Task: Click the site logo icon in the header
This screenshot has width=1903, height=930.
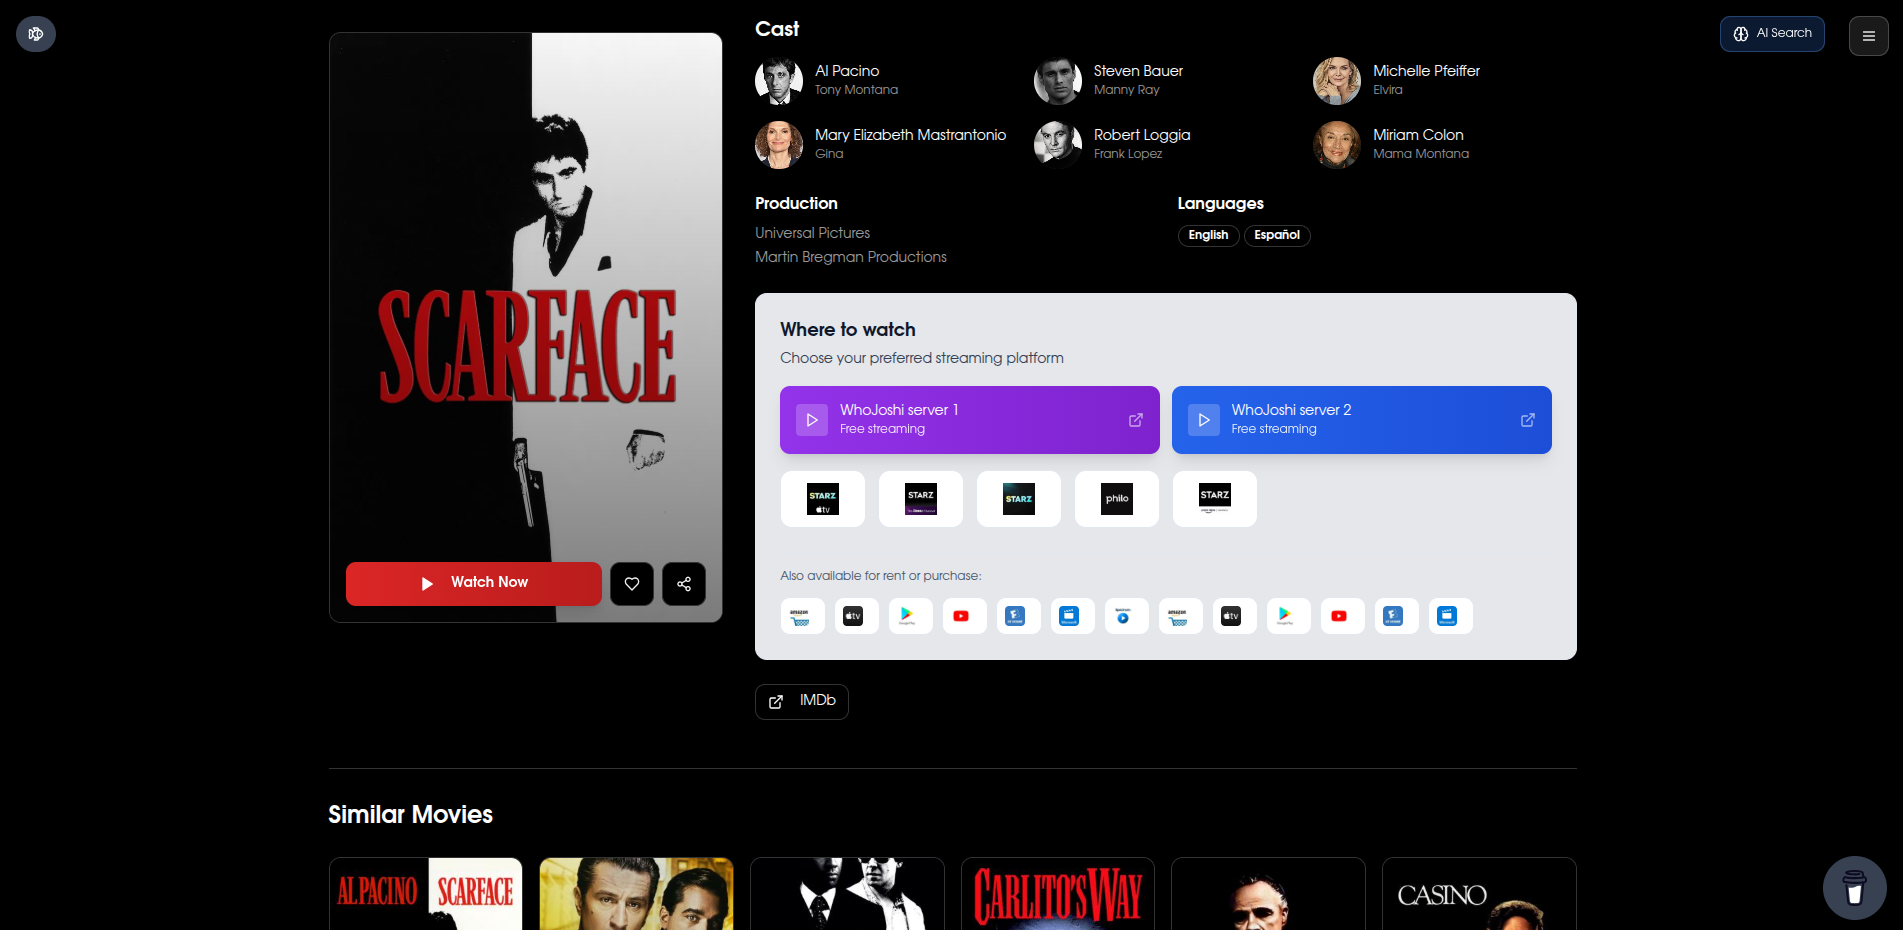Action: (x=36, y=34)
